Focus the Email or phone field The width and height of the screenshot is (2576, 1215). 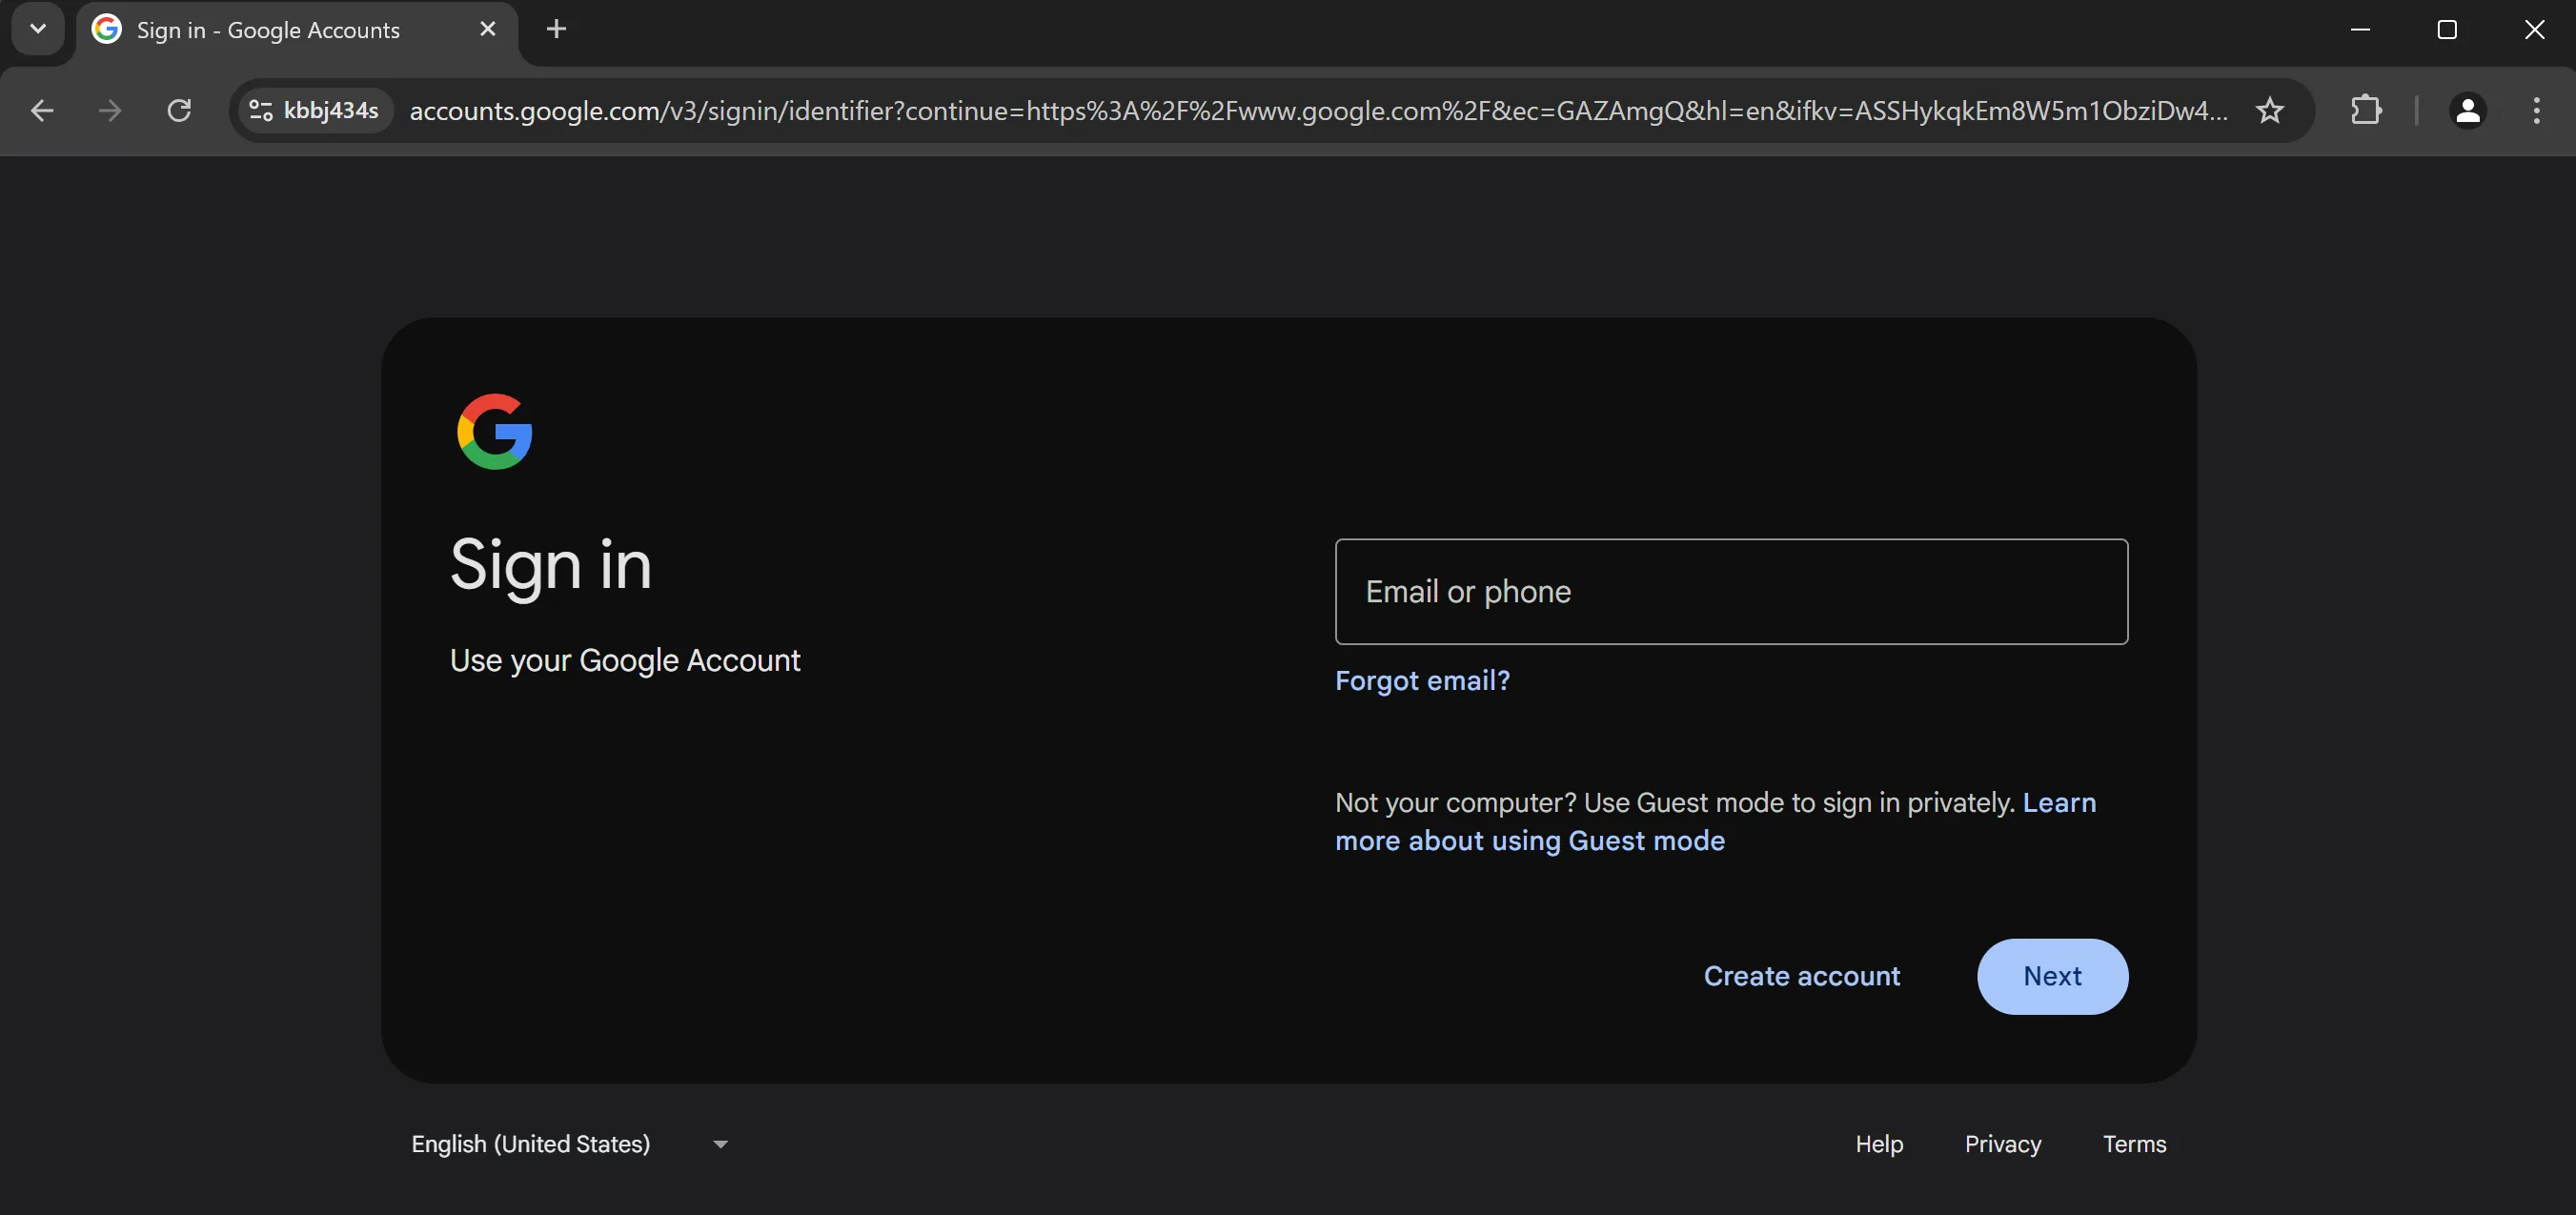(x=1731, y=592)
